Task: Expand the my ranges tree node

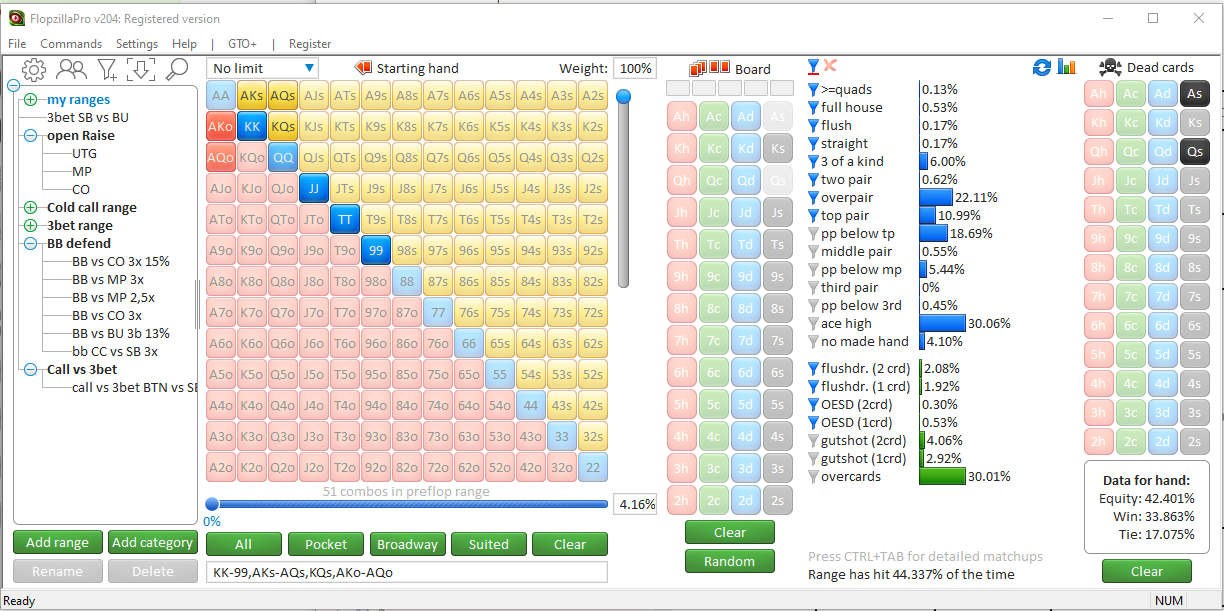Action: pyautogui.click(x=30, y=99)
